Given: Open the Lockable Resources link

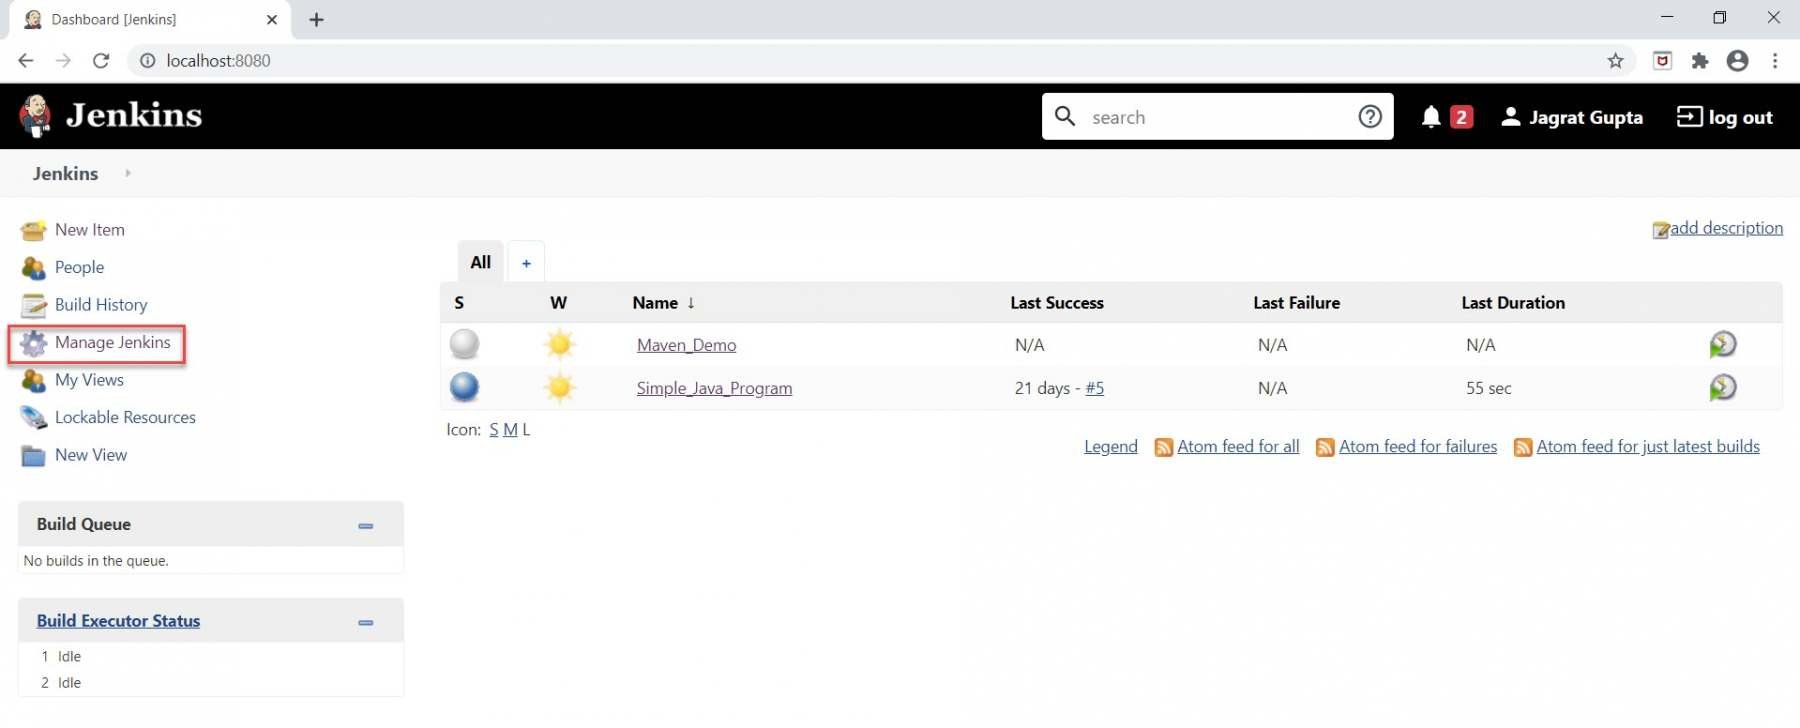Looking at the screenshot, I should tap(125, 417).
